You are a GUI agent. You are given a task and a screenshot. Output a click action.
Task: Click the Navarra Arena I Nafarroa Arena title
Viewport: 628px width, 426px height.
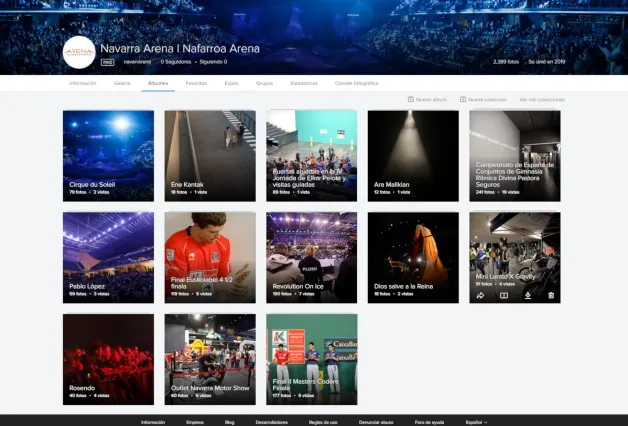180,49
